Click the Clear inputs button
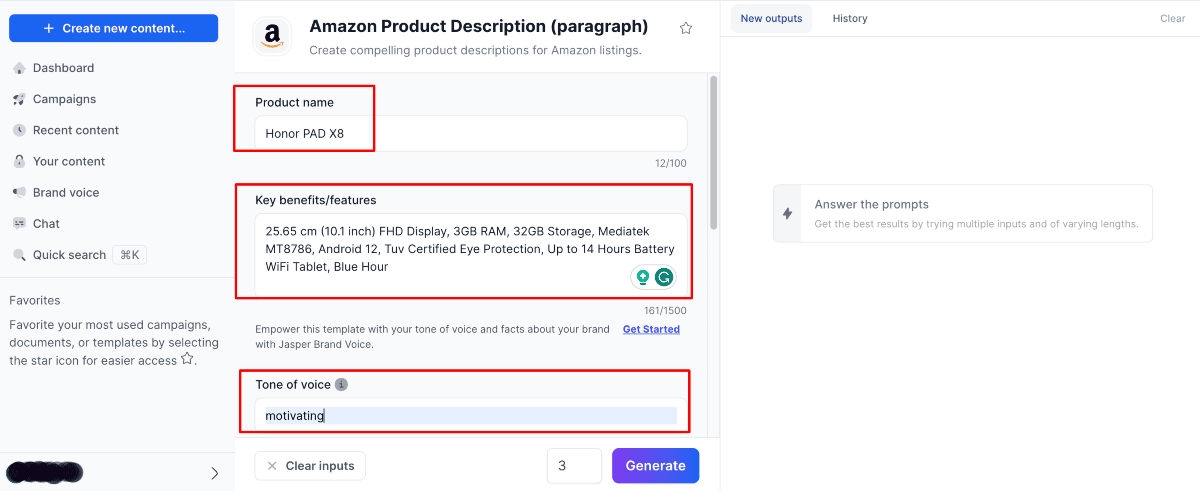Screen dimensions: 1200x491 pyautogui.click(x=310, y=466)
